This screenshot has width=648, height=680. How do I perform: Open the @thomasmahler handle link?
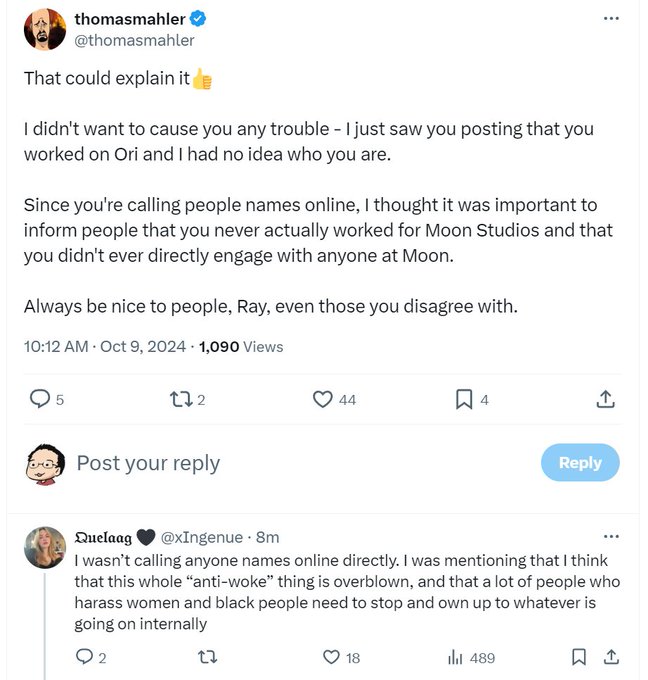[x=134, y=41]
